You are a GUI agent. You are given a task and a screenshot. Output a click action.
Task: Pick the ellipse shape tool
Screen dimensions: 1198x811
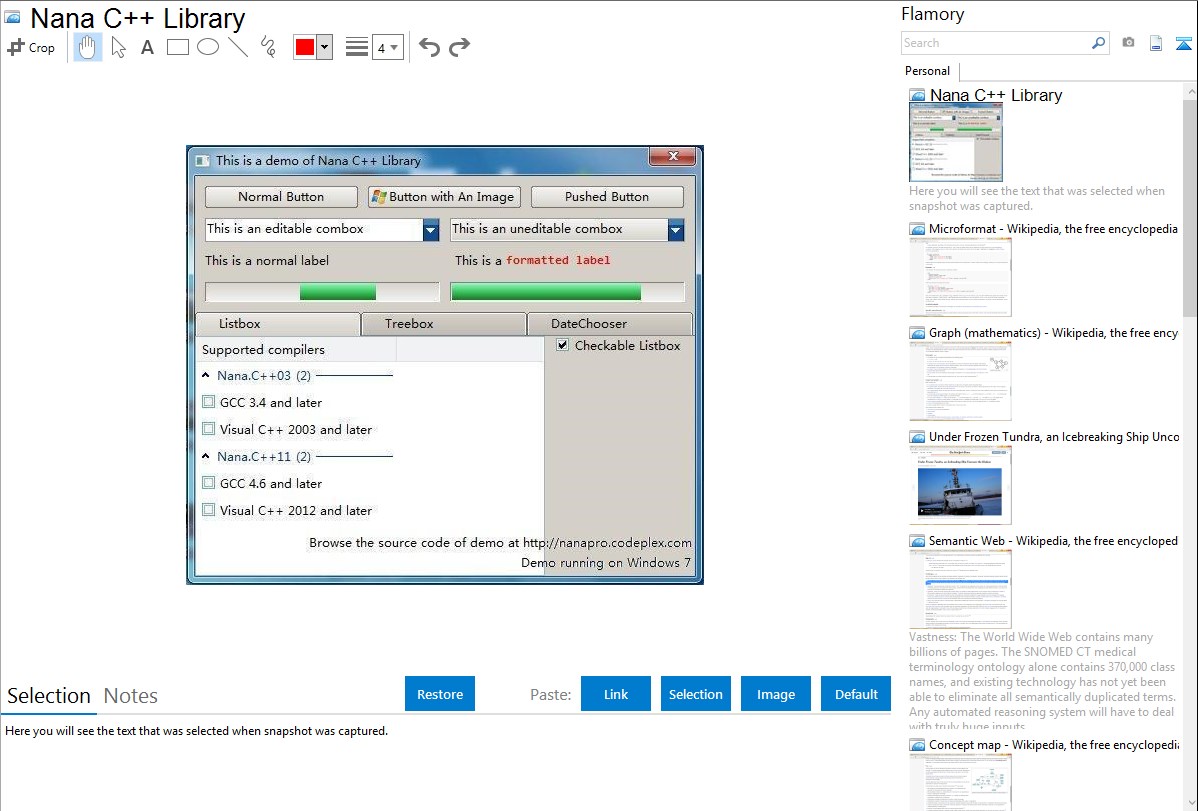tap(208, 47)
